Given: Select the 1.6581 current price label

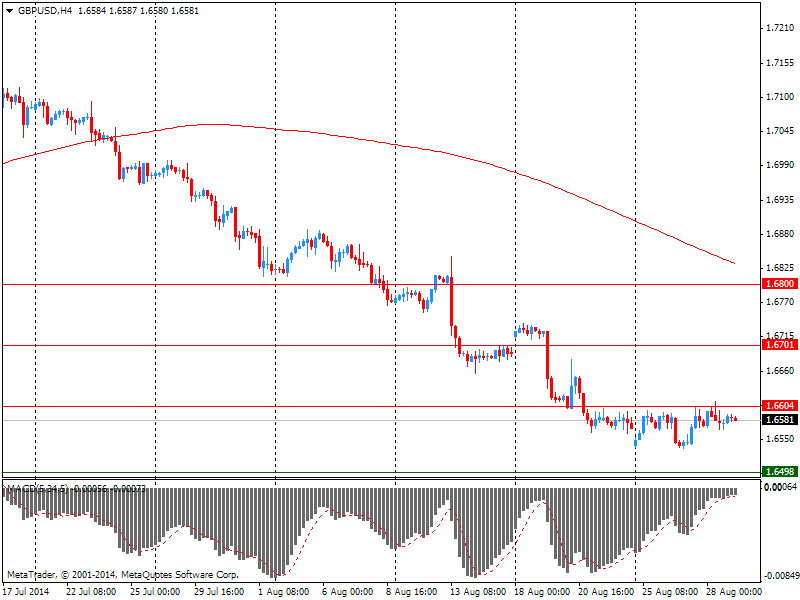Looking at the screenshot, I should (779, 420).
